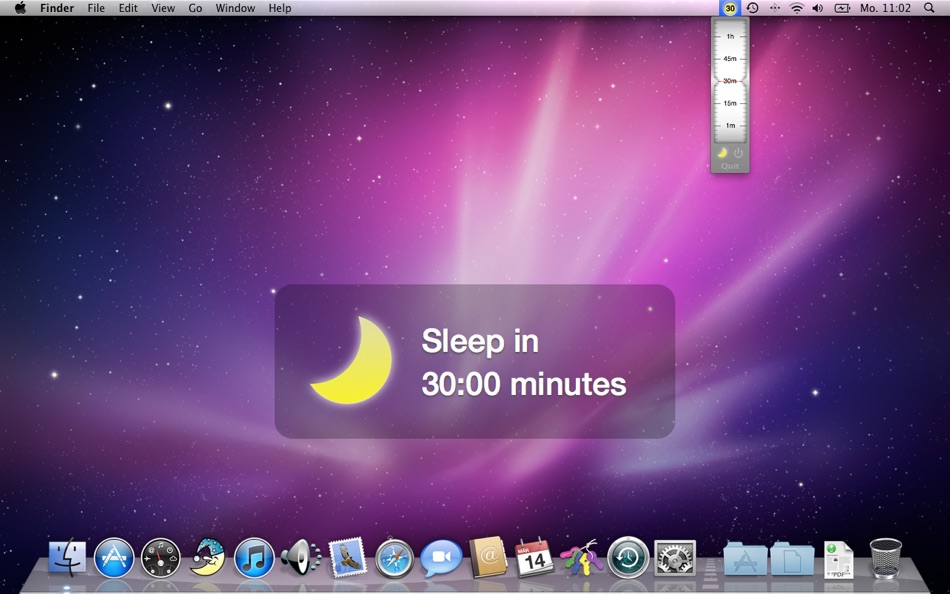Screen dimensions: 950x594
Task: Open the Wi-Fi status menu
Action: [x=797, y=8]
